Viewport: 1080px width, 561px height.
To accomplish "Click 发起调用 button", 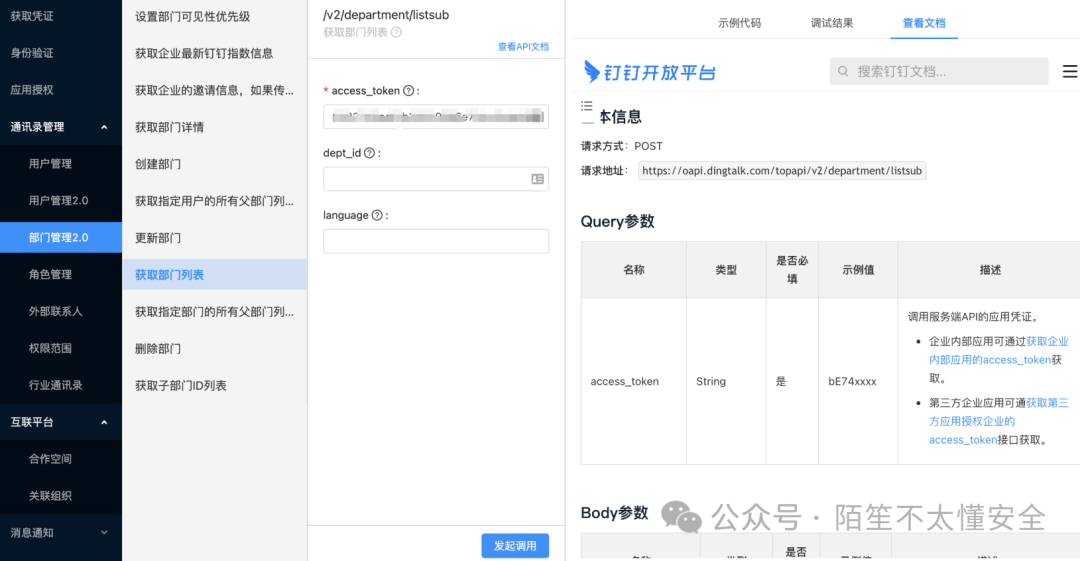I will pos(515,546).
